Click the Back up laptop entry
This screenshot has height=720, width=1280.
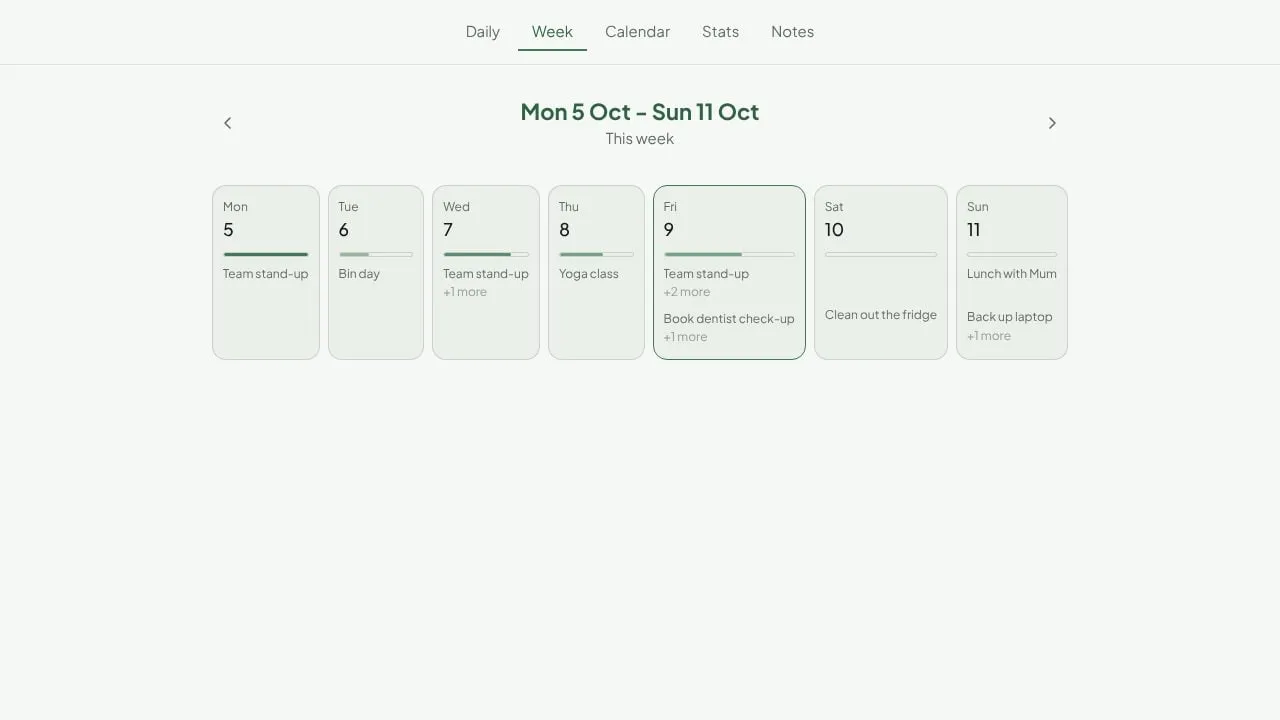point(1010,317)
